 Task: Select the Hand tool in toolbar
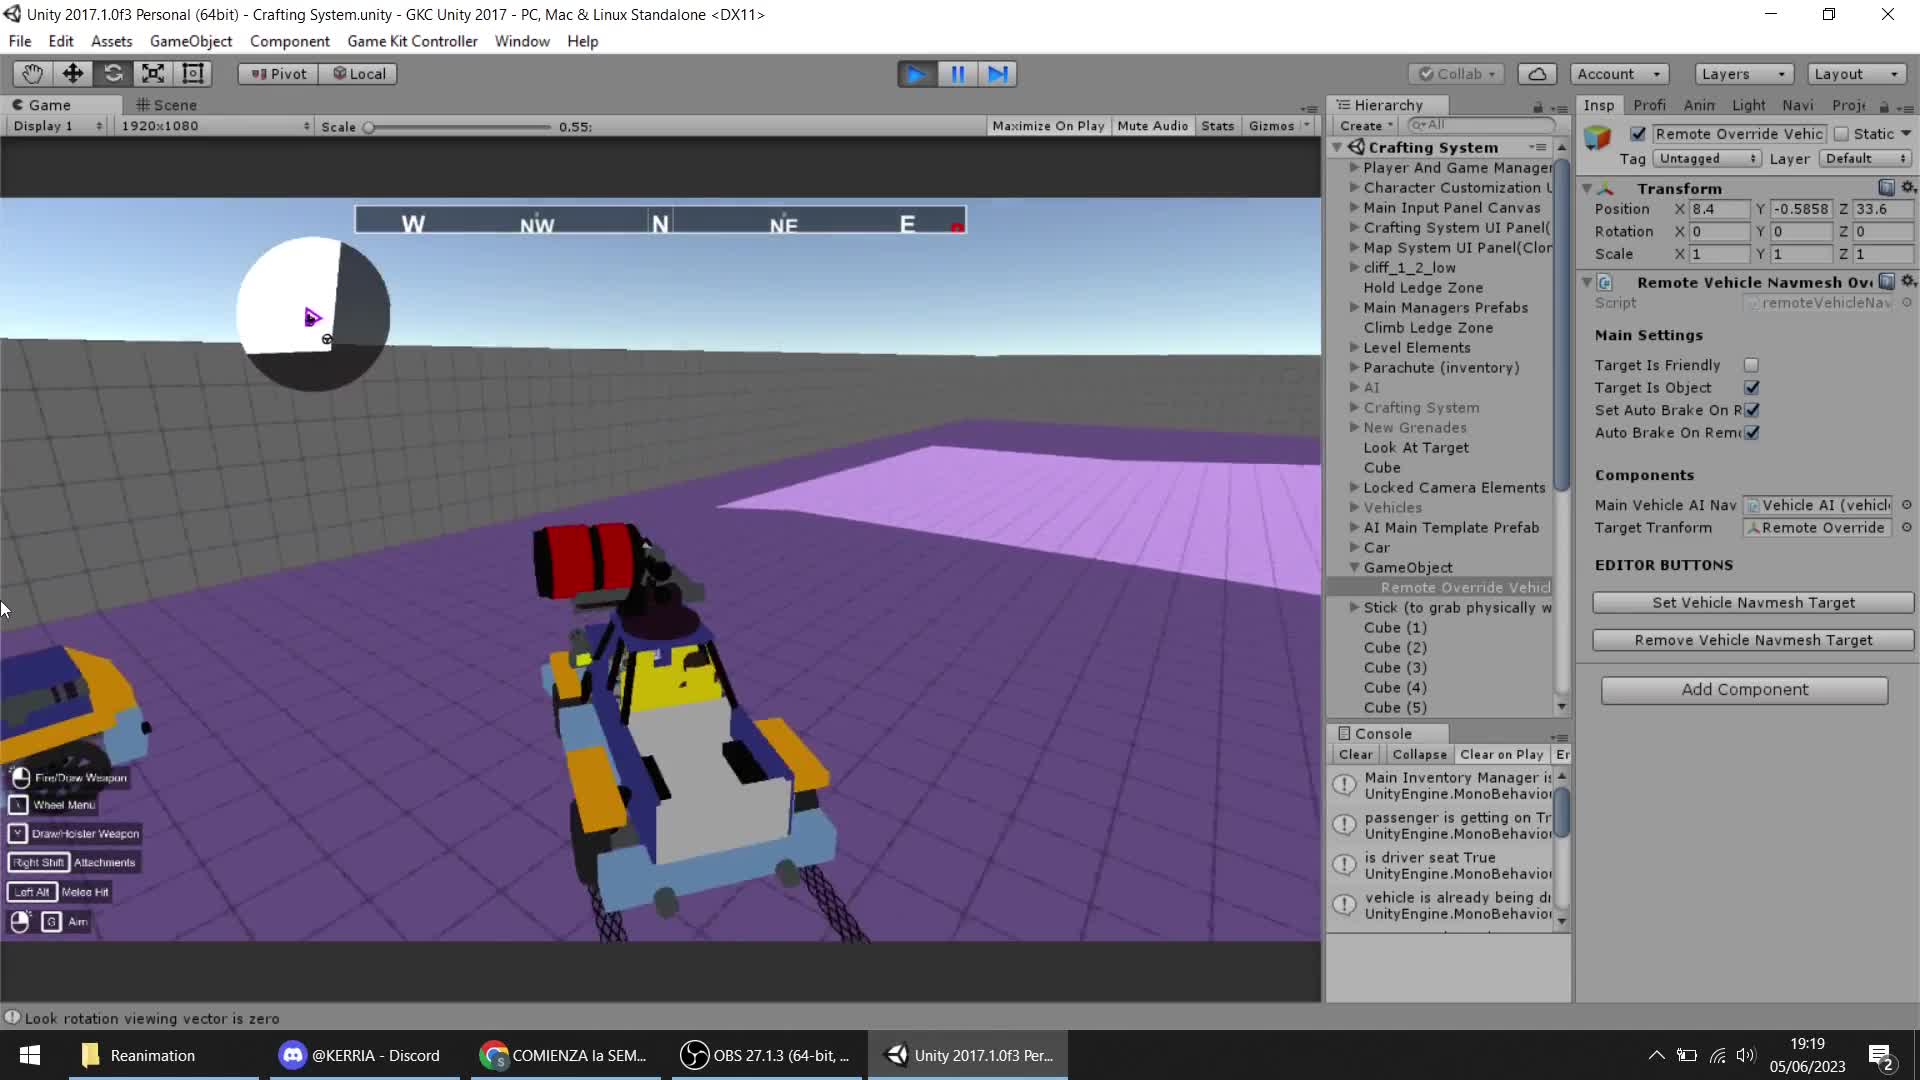(x=32, y=74)
